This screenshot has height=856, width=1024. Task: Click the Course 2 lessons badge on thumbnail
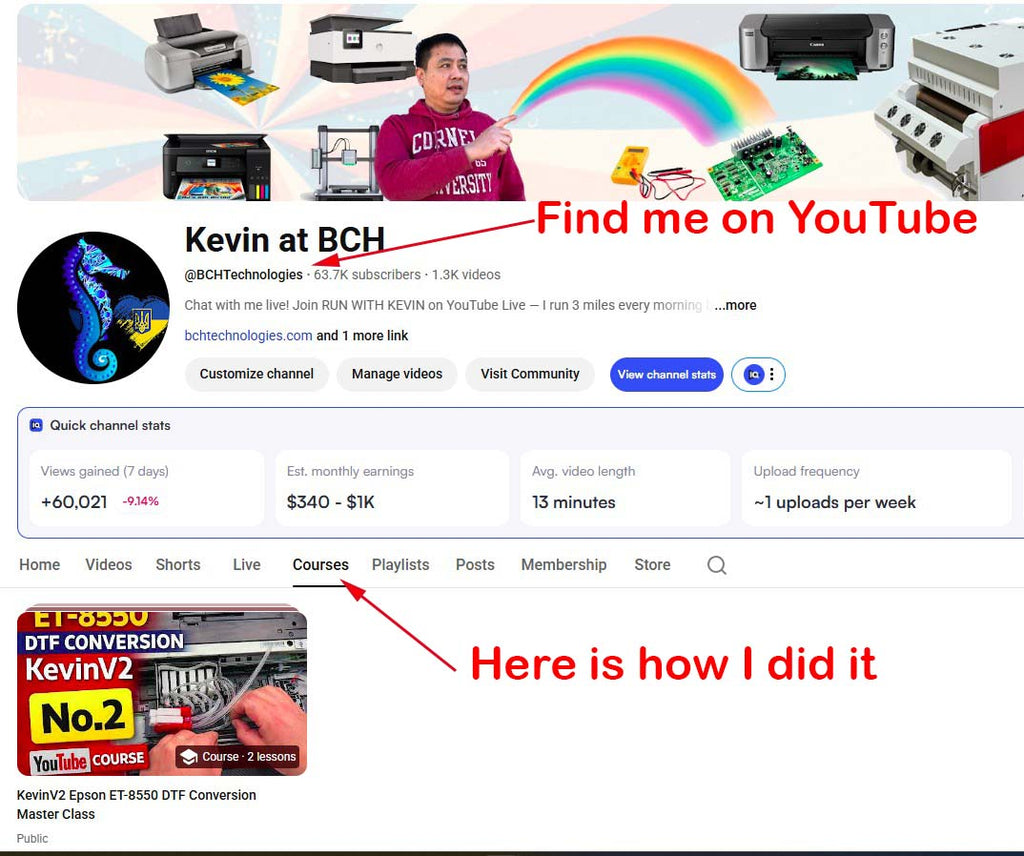point(238,757)
